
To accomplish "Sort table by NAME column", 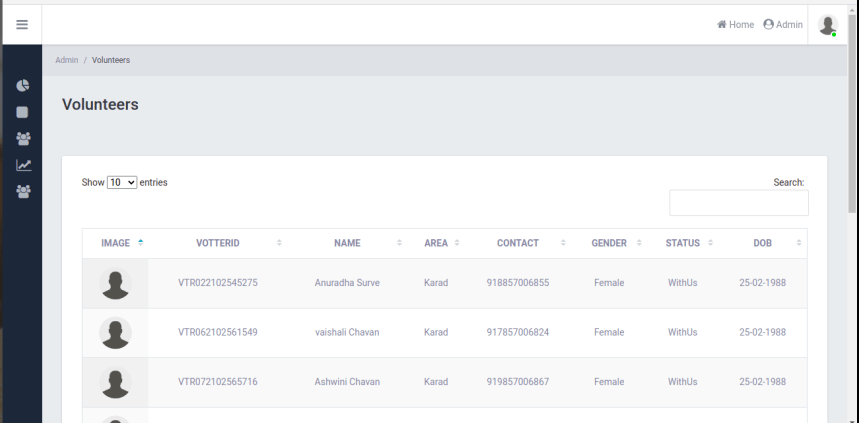I will [x=347, y=243].
